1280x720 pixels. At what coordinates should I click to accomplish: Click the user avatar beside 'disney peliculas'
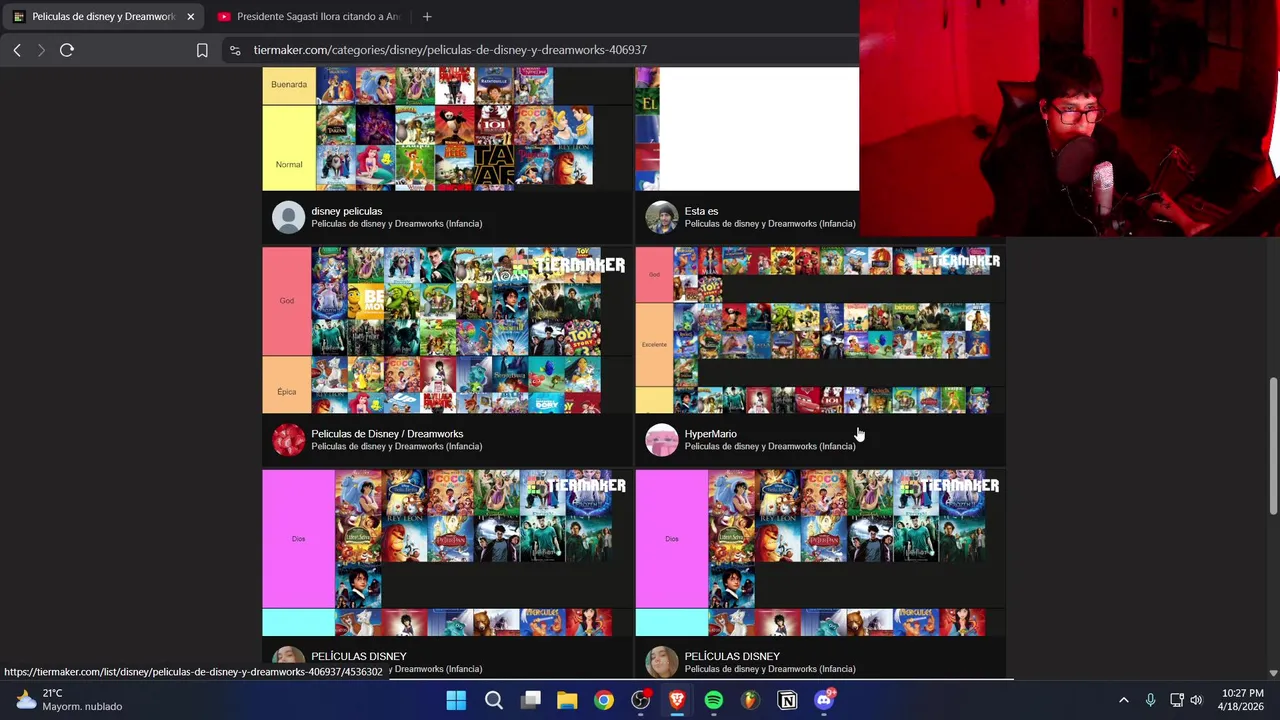click(288, 217)
